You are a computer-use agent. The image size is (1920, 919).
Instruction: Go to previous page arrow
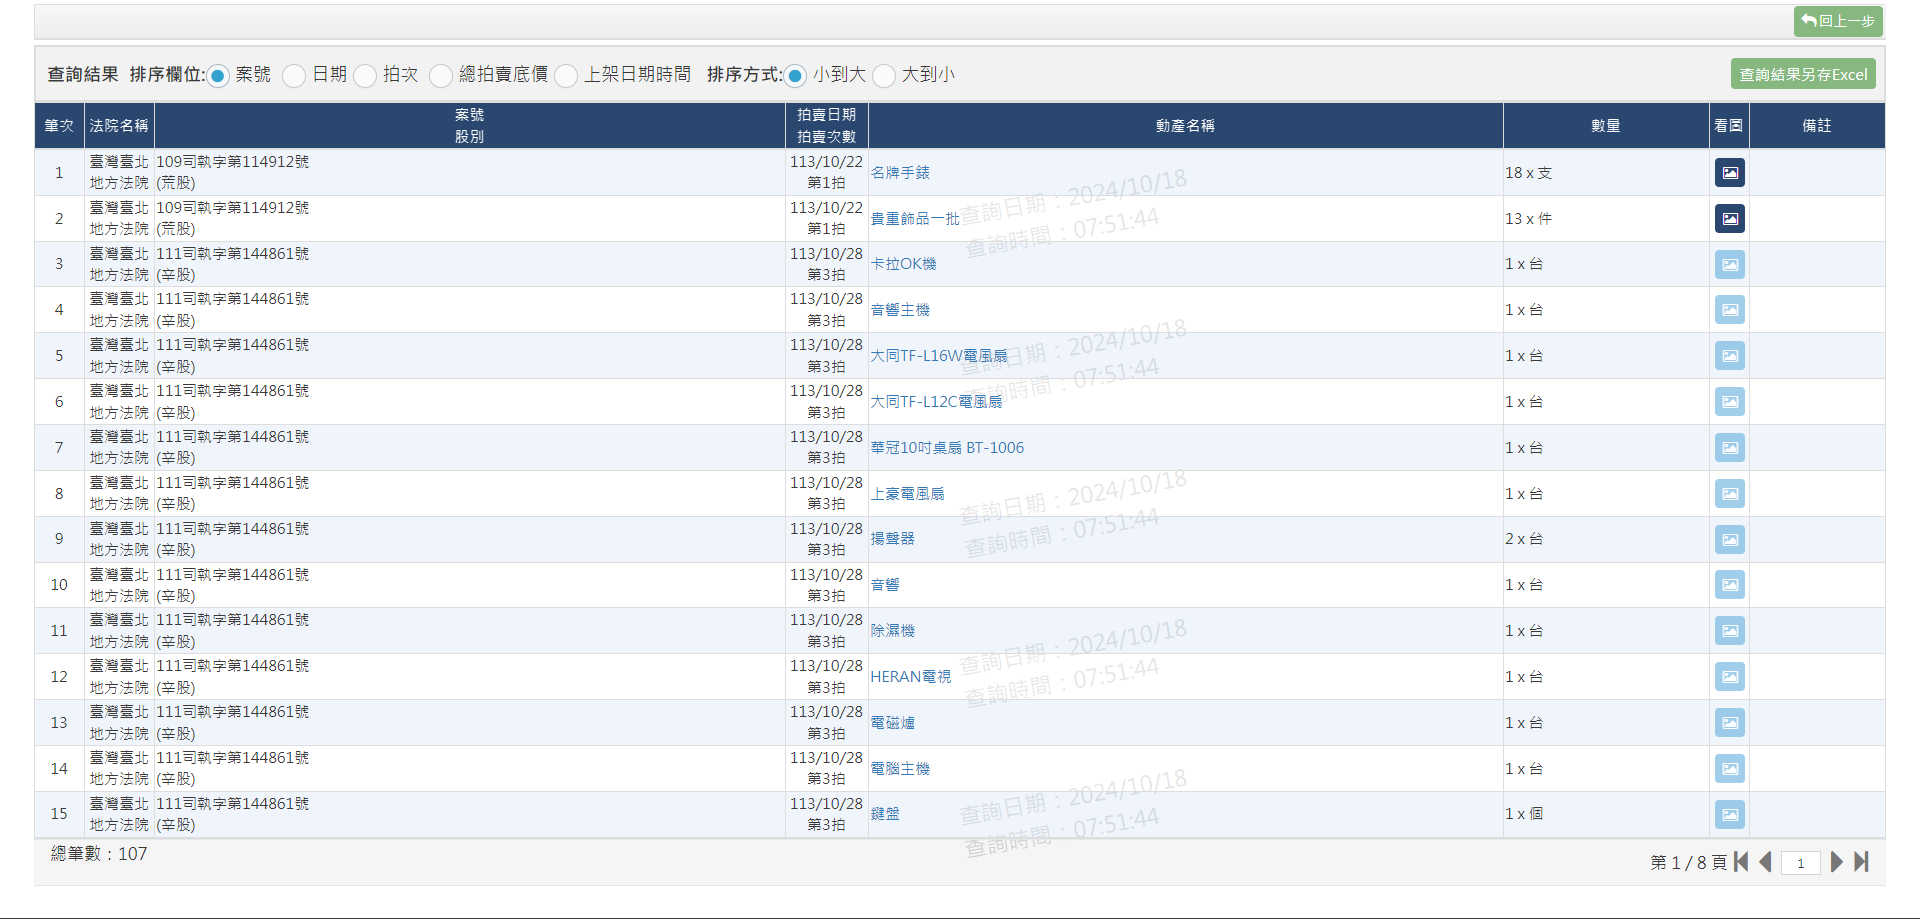click(1765, 862)
